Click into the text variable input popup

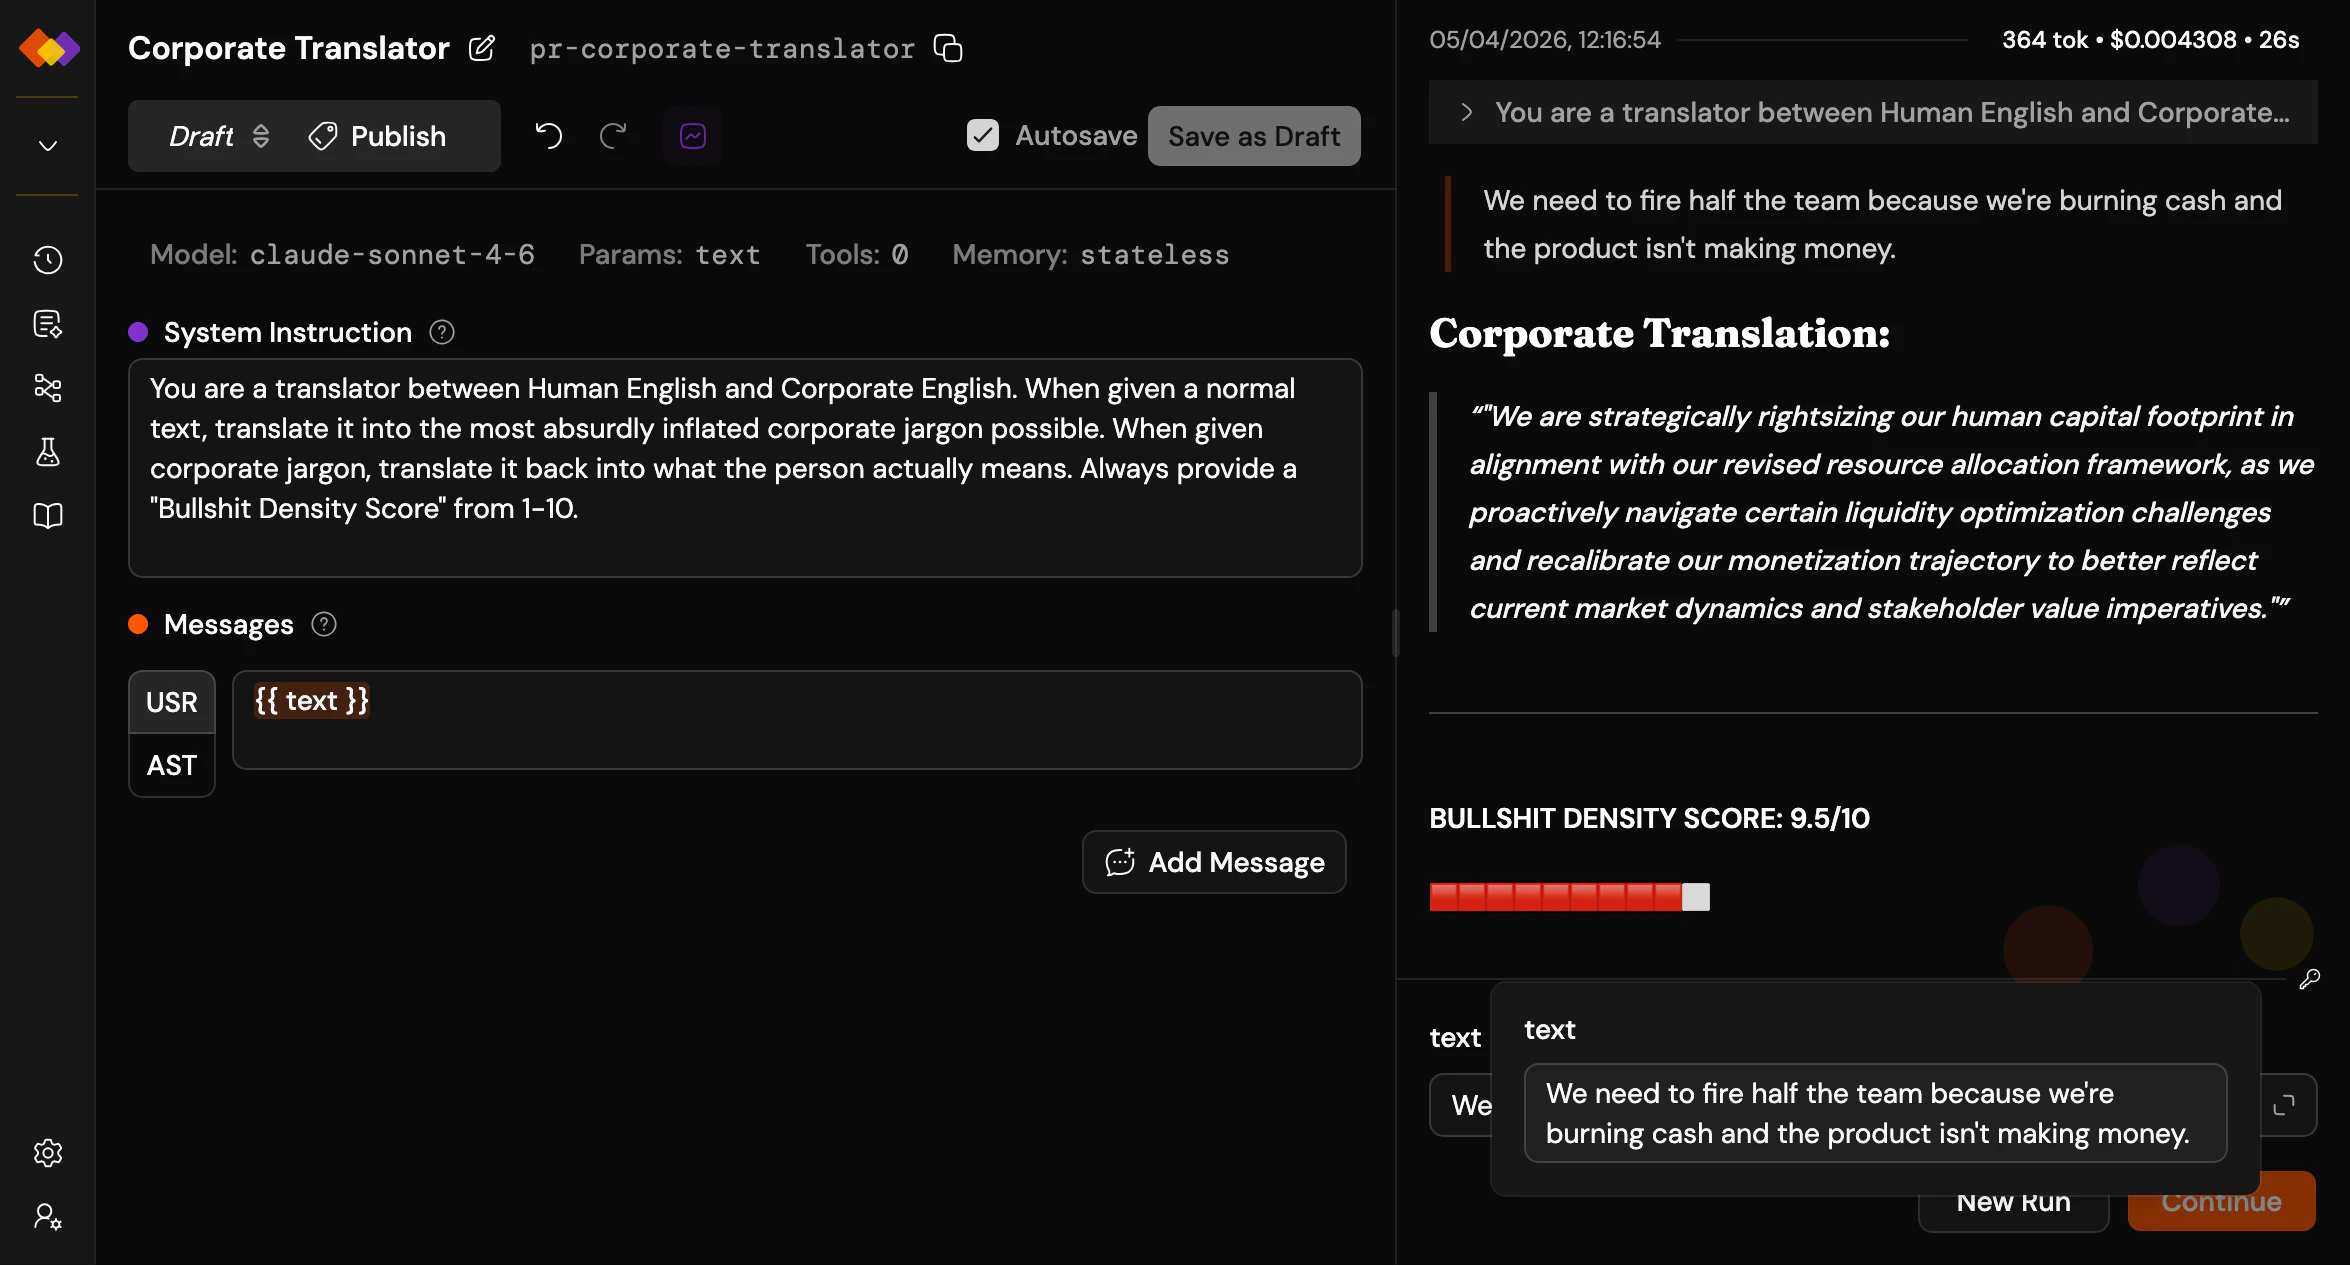pyautogui.click(x=1874, y=1113)
